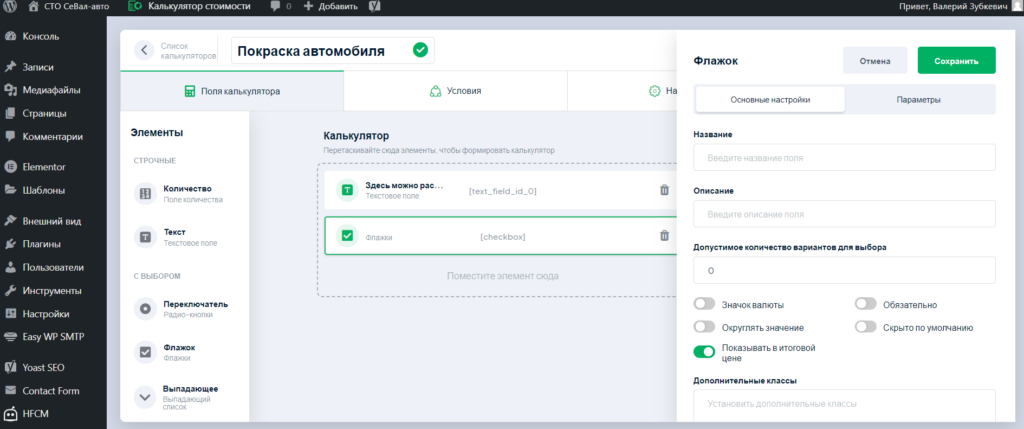1024x429 pixels.
Task: Click the Список калькуляторов link
Action: (x=188, y=51)
